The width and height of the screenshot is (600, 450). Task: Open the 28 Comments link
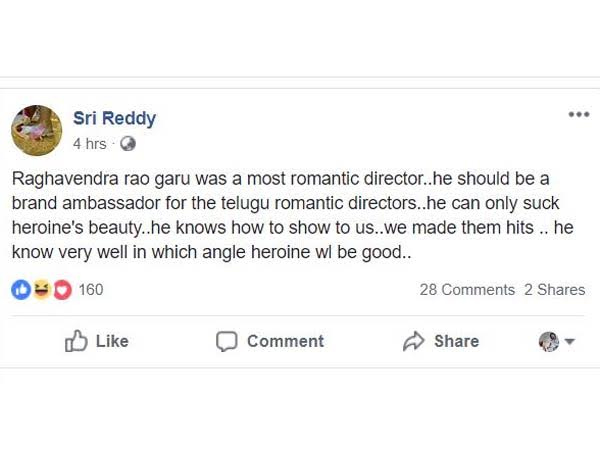467,290
